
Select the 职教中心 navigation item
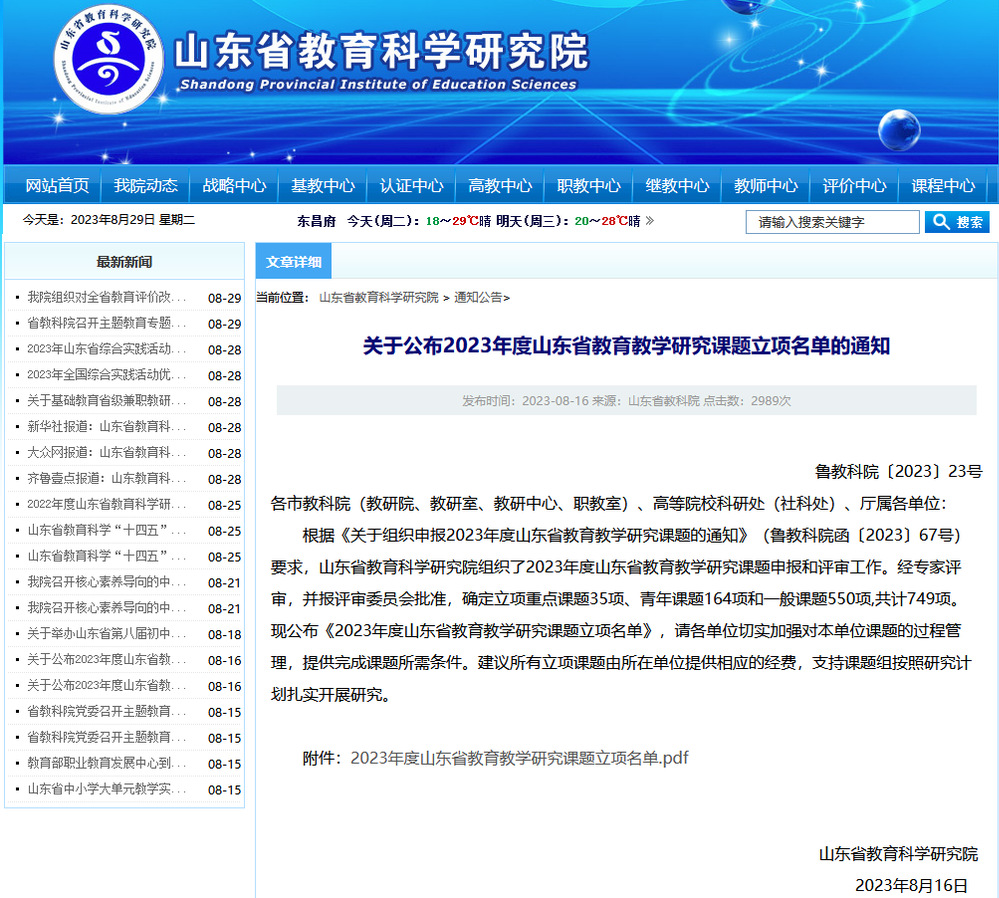pyautogui.click(x=589, y=185)
